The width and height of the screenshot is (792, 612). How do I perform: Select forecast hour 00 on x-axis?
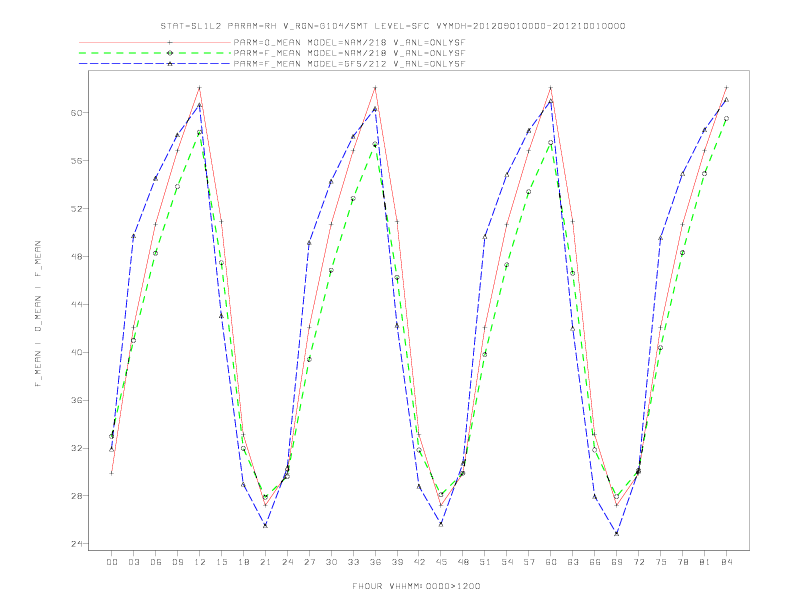pyautogui.click(x=112, y=562)
